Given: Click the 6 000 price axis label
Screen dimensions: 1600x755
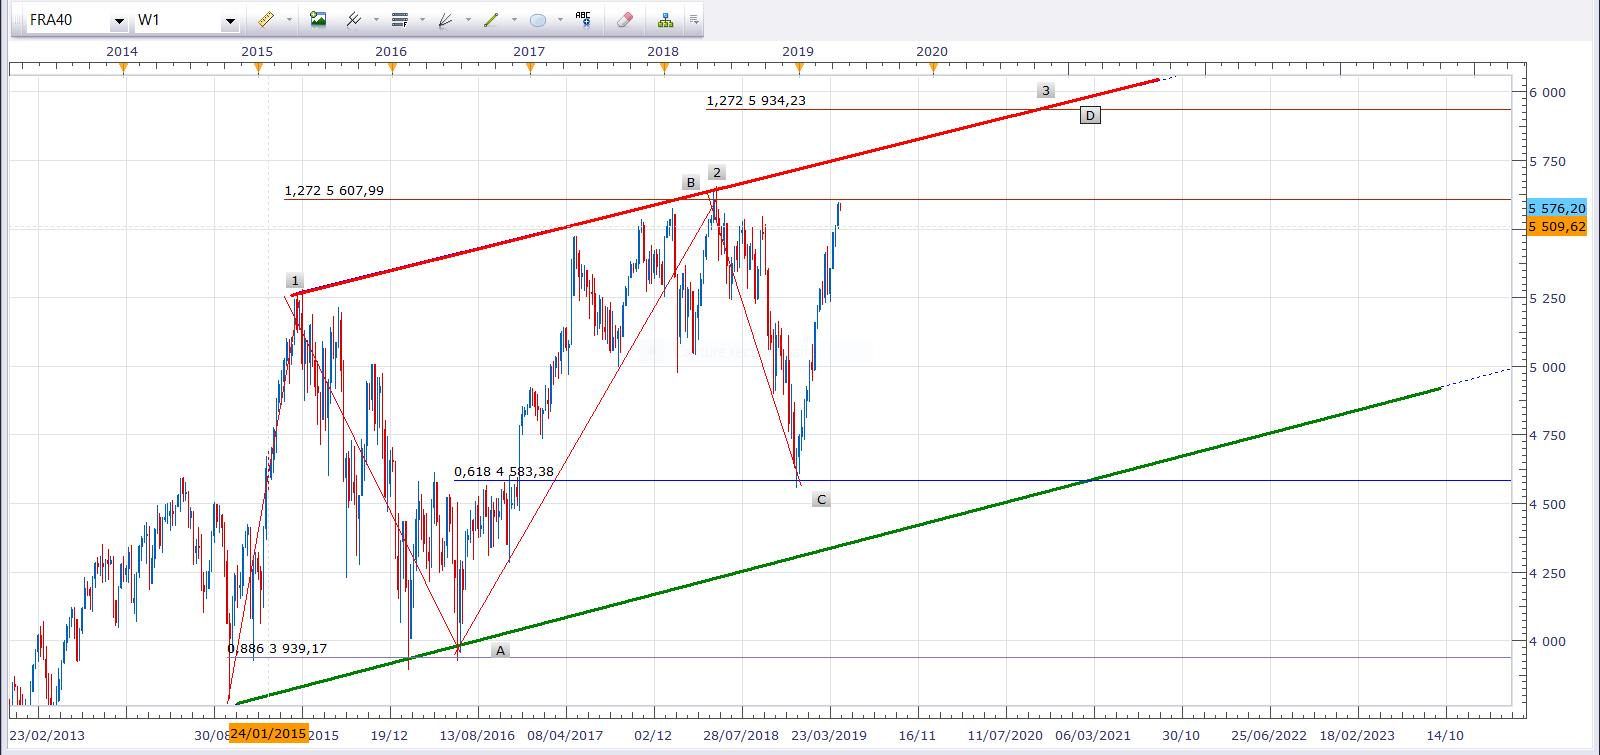Looking at the screenshot, I should click(1547, 93).
